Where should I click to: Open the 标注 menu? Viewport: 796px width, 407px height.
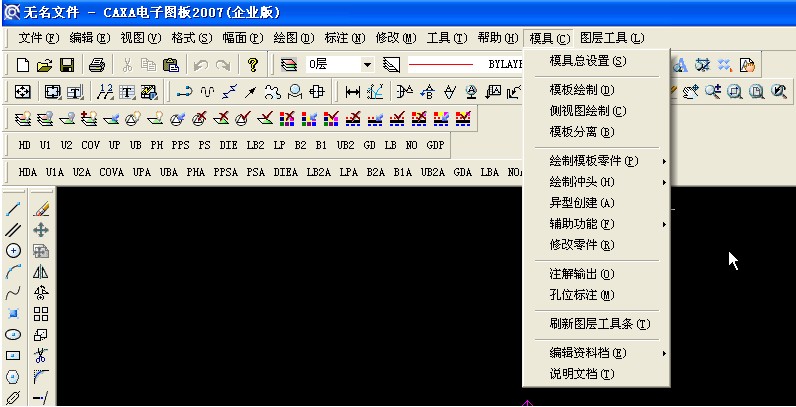[x=345, y=38]
